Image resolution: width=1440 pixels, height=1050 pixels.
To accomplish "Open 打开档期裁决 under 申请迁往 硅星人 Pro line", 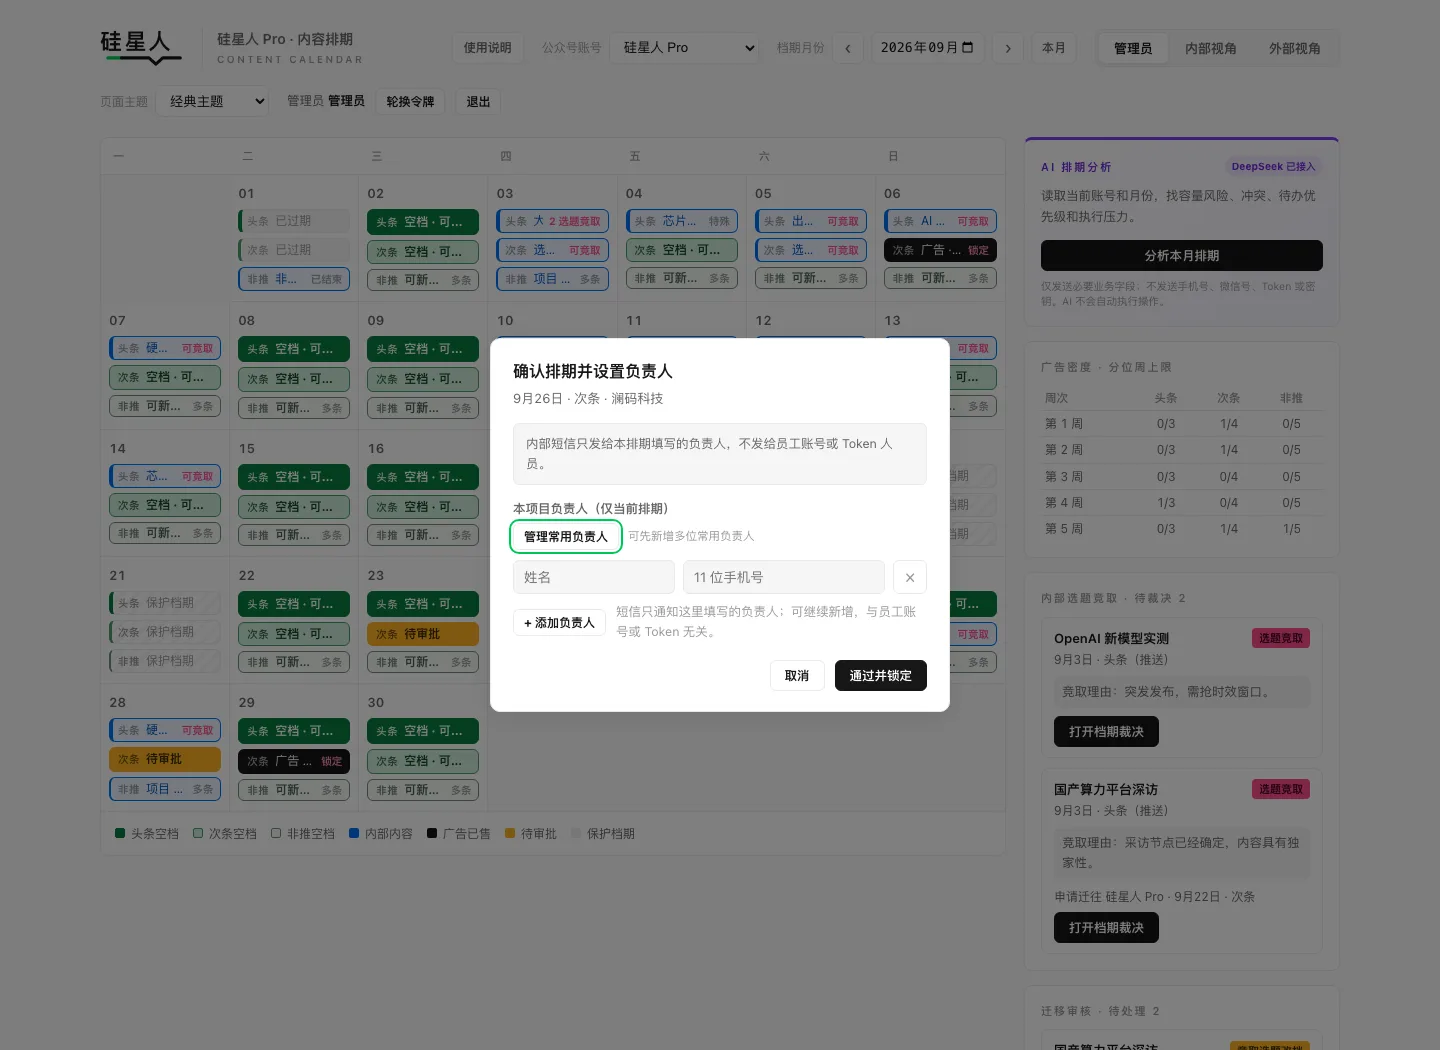I will (x=1106, y=928).
